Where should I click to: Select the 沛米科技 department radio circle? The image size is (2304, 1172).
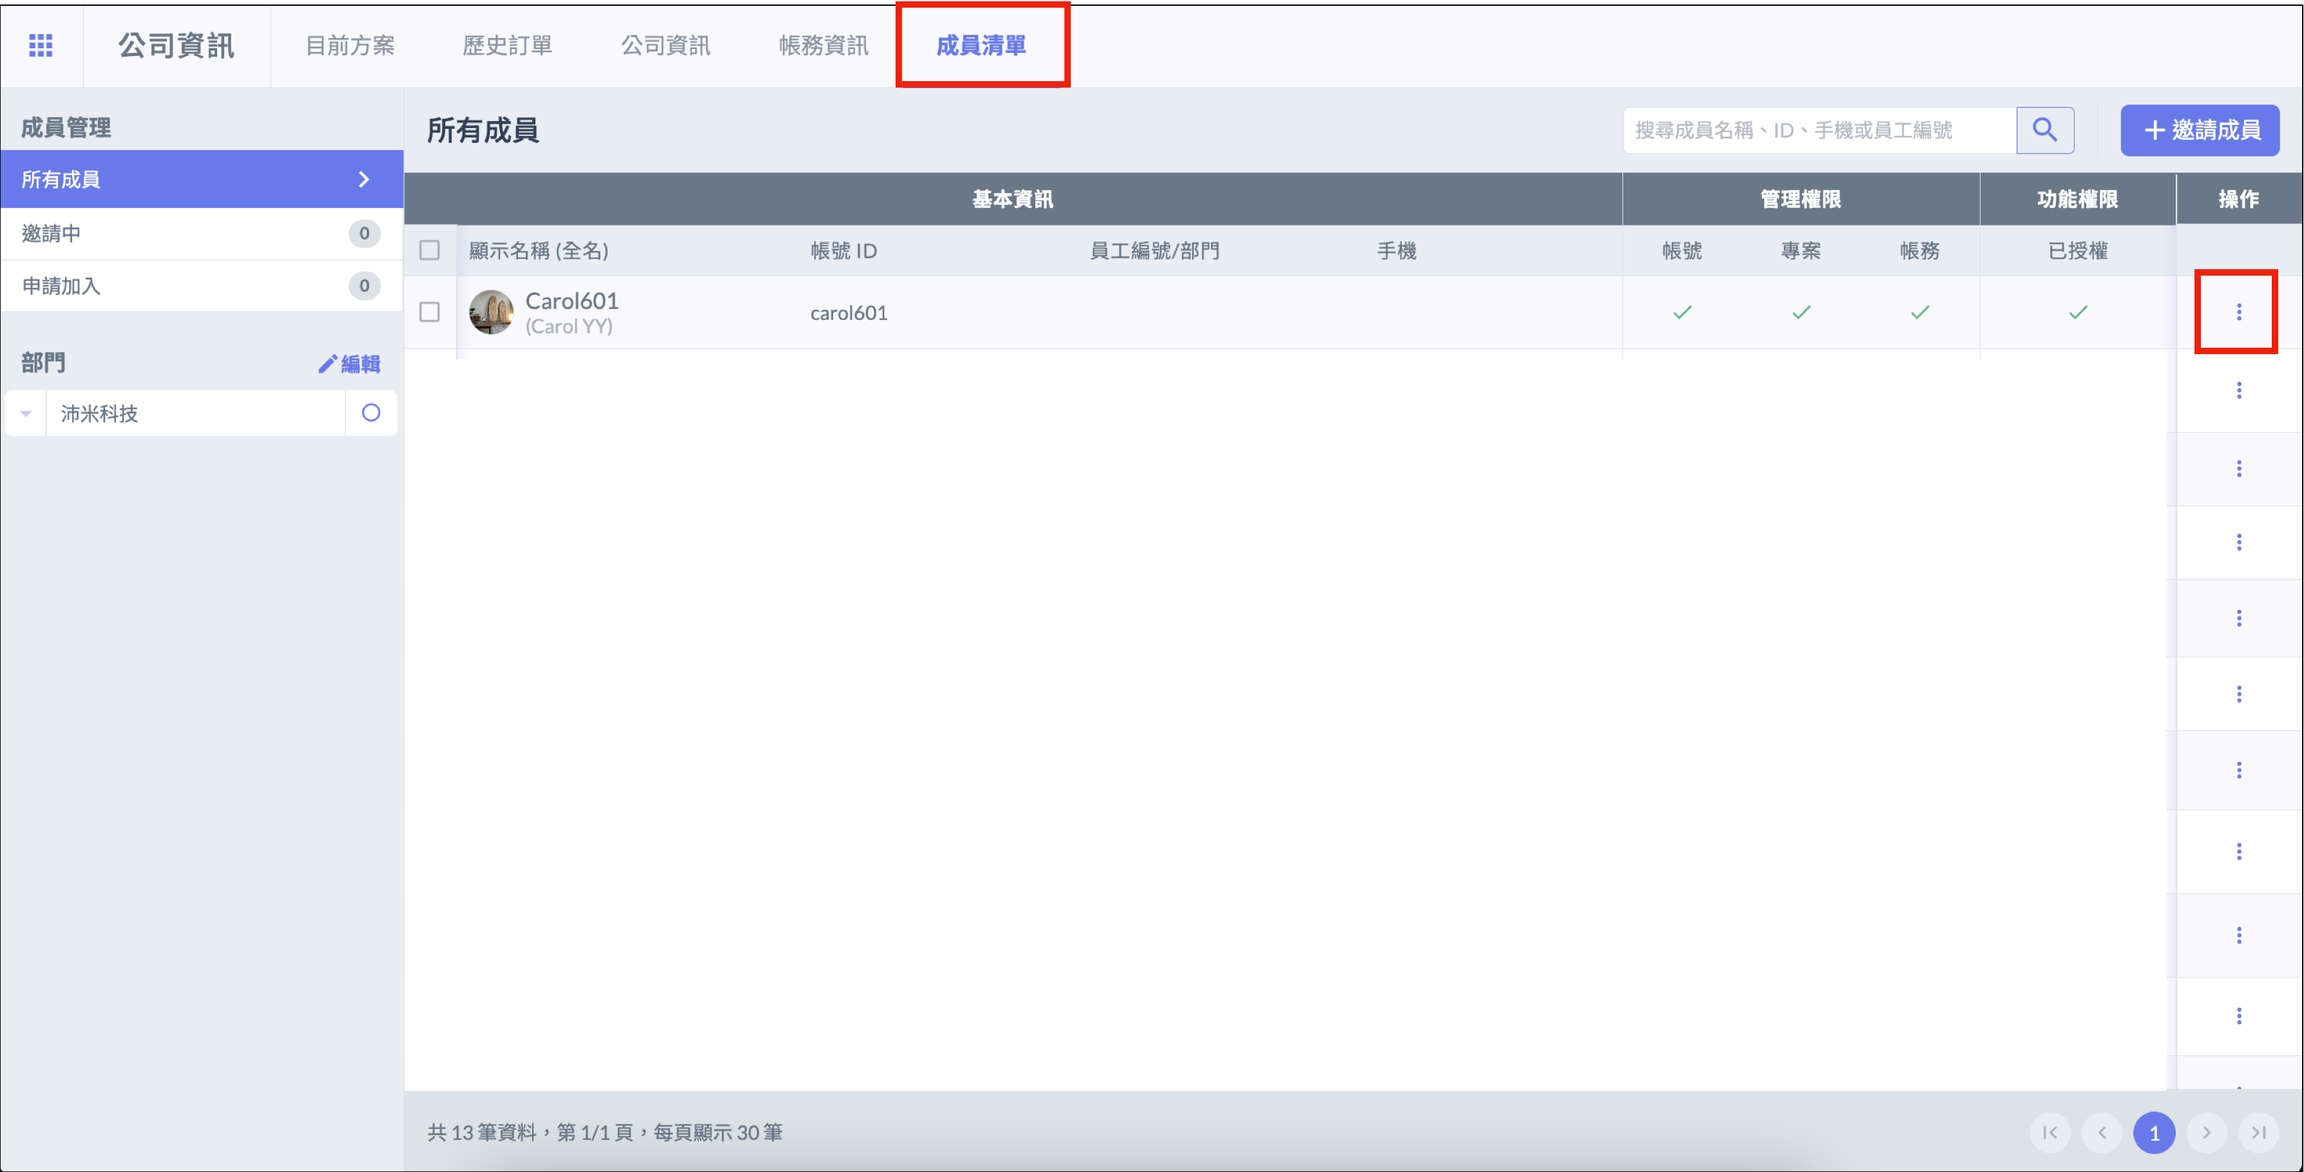[371, 413]
